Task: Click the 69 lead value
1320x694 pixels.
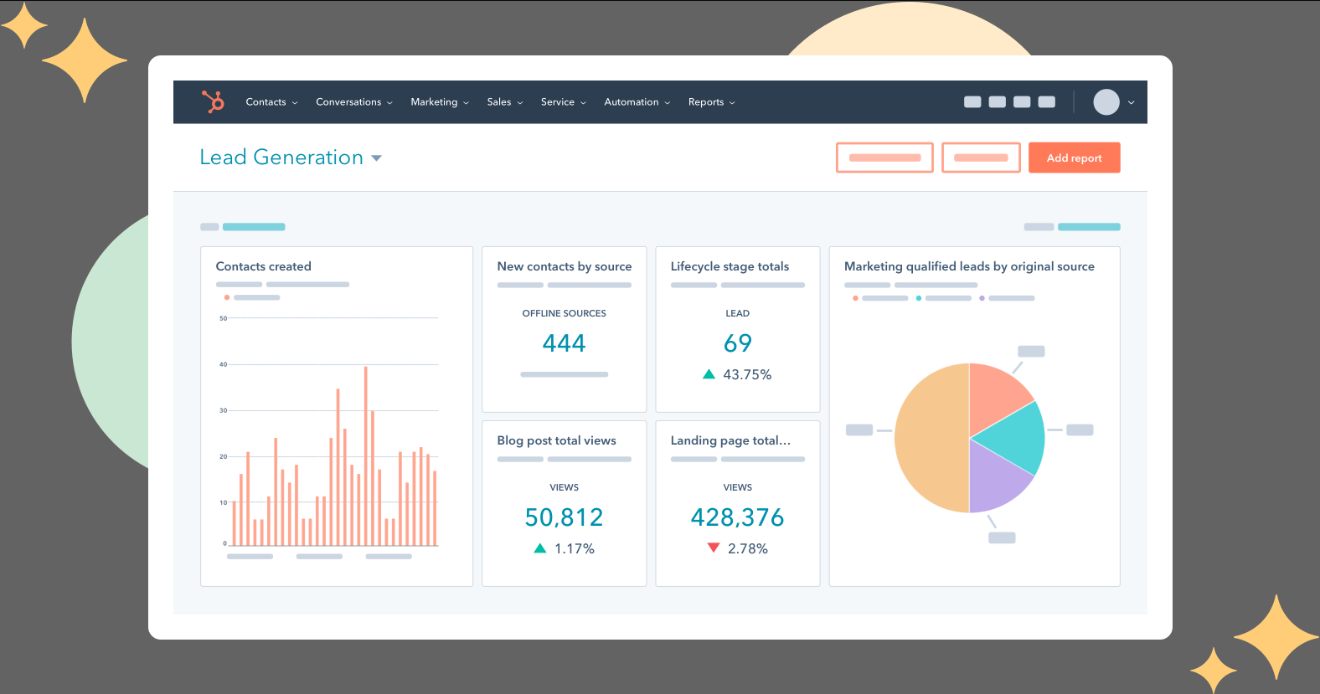Action: coord(737,343)
